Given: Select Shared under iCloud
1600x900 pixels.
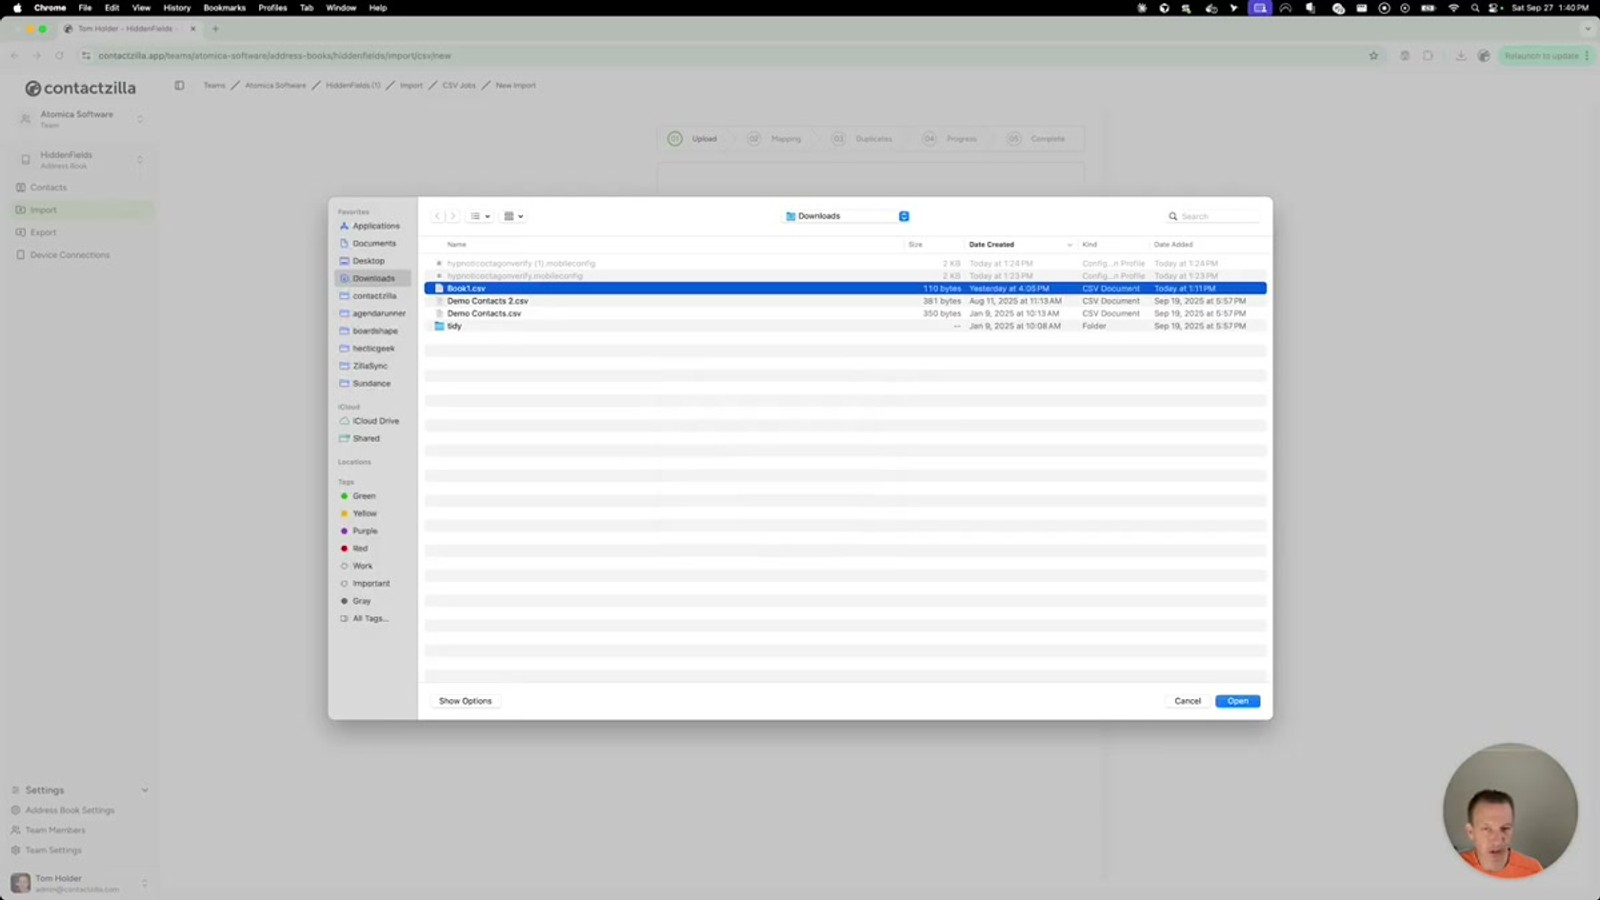Looking at the screenshot, I should (366, 438).
